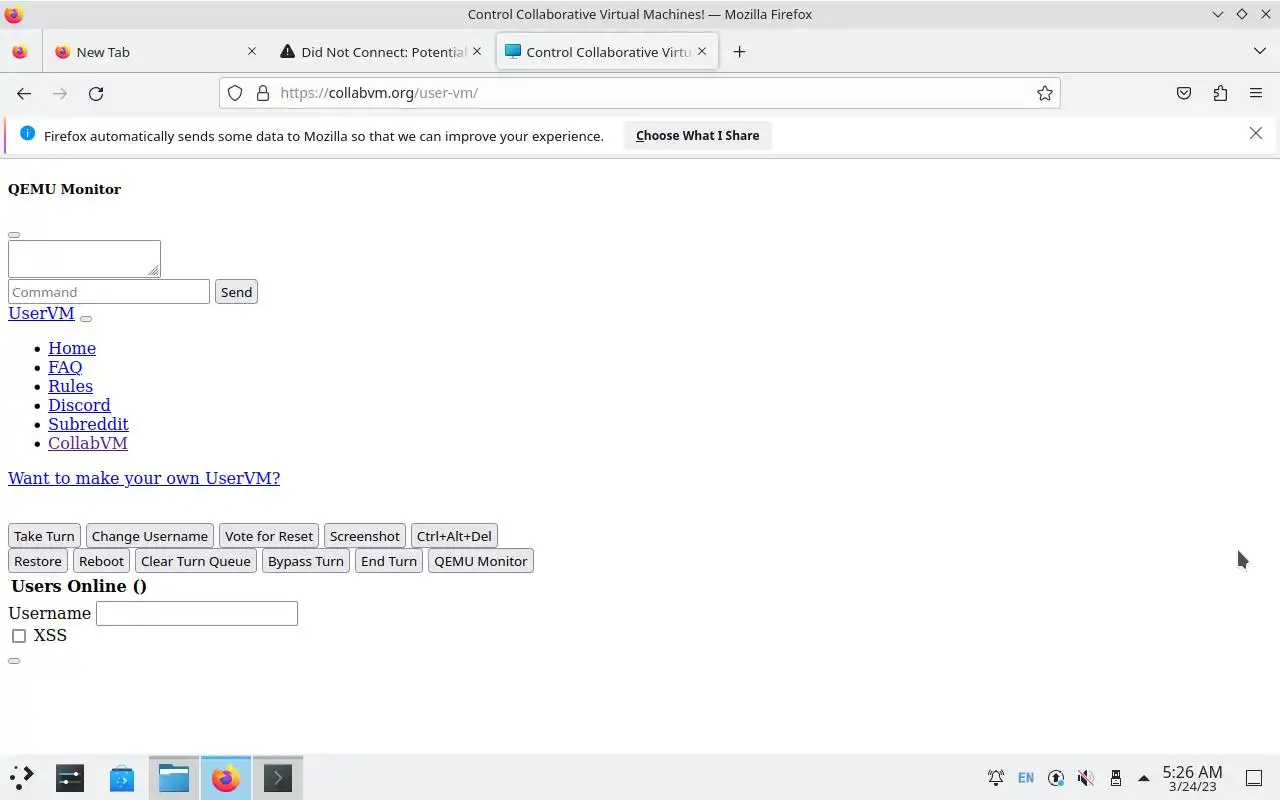
Task: Expand the system tray hidden icons arrow
Action: click(x=1144, y=778)
